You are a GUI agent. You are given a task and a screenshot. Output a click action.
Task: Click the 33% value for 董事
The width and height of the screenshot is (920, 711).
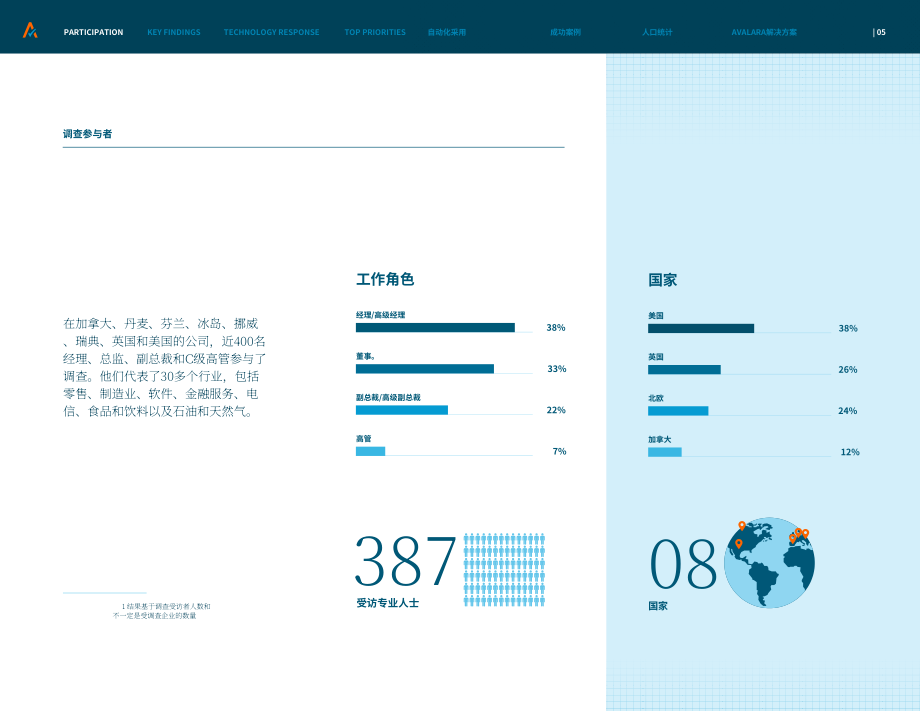(557, 369)
